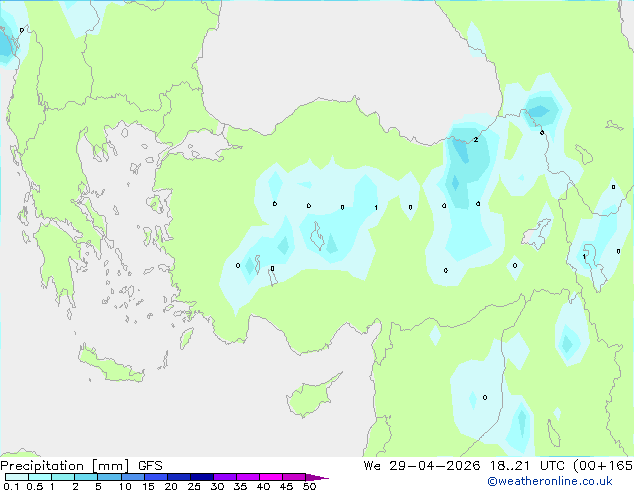Viewport: 634px width, 490px height.
Task: Click the 'GFS' model label
Action: pyautogui.click(x=150, y=466)
